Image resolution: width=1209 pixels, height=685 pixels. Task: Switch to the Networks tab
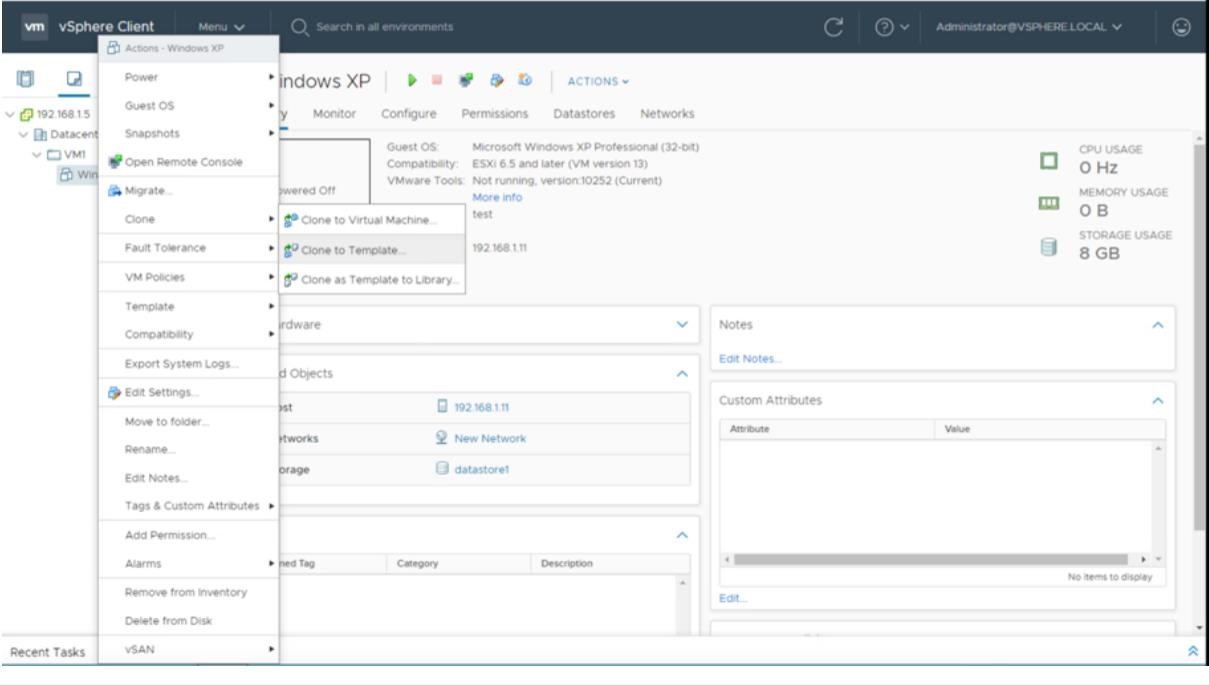(666, 114)
